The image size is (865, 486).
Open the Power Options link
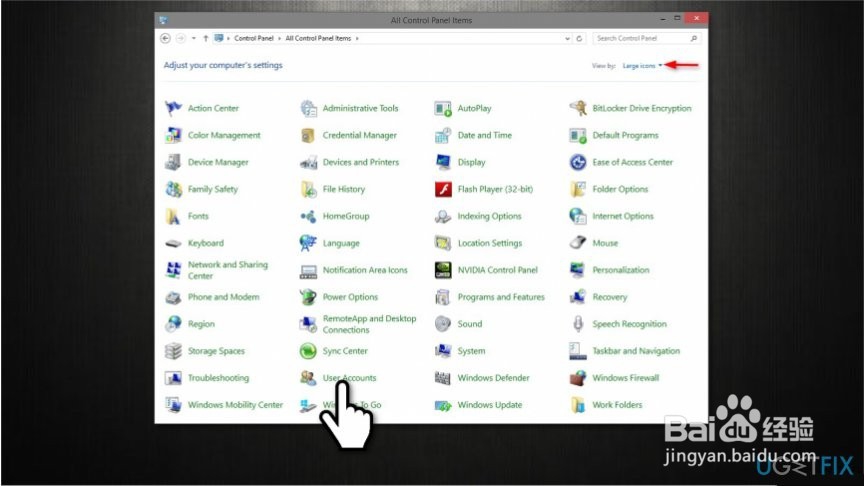pos(350,297)
